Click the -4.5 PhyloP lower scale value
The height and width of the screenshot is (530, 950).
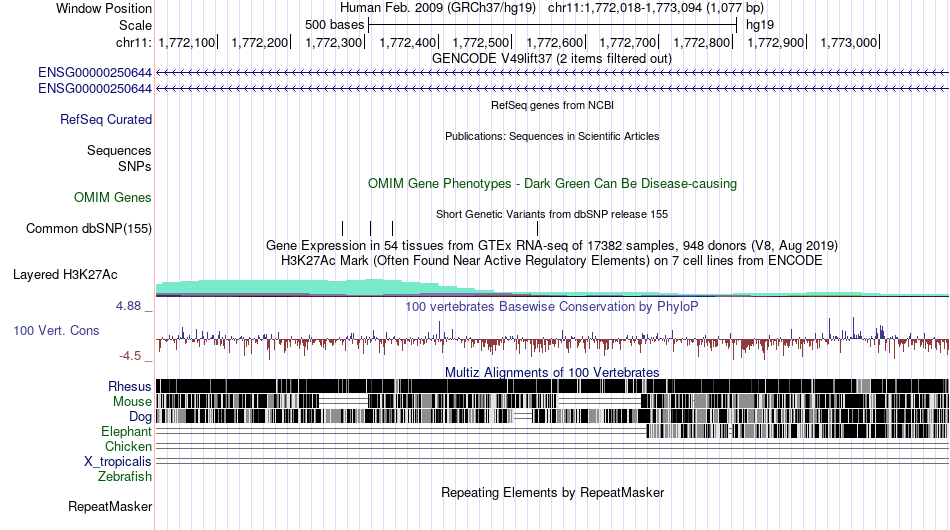tap(130, 356)
